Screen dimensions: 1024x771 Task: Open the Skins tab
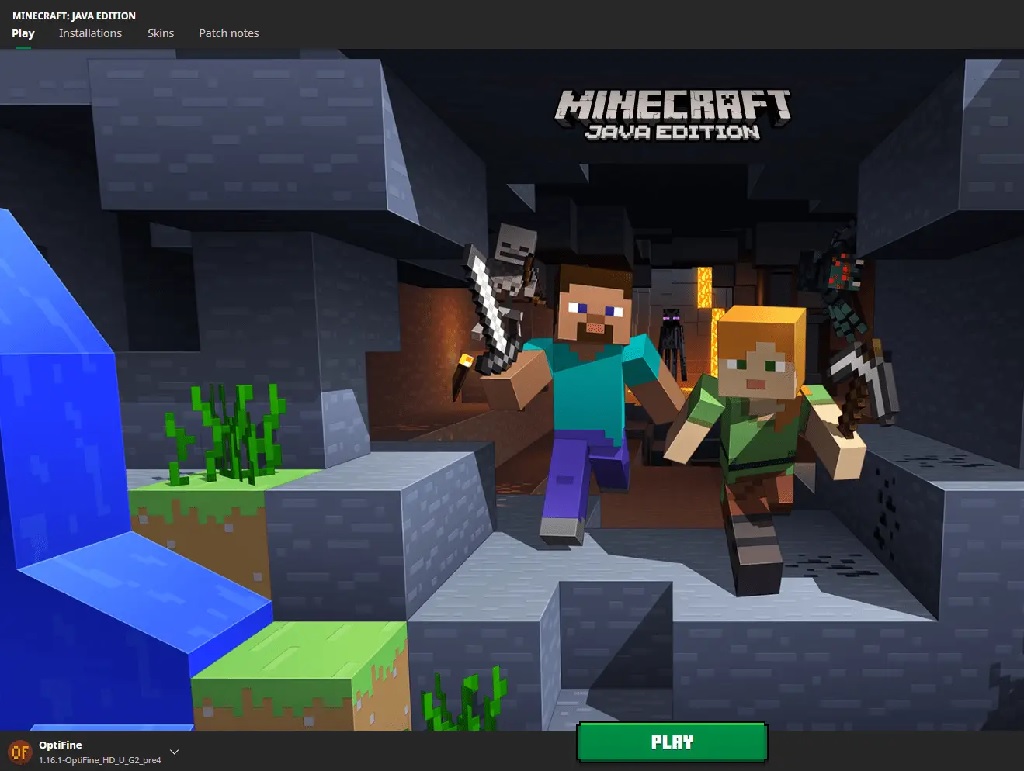161,33
